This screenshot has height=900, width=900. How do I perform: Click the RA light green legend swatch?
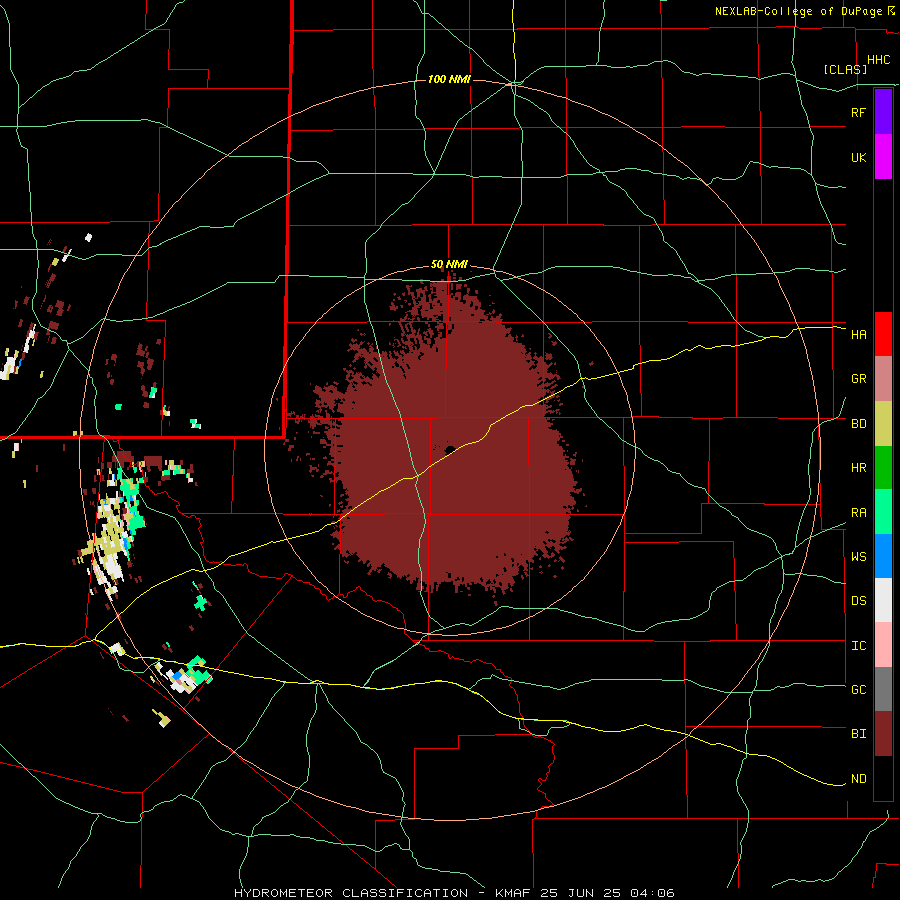(883, 512)
